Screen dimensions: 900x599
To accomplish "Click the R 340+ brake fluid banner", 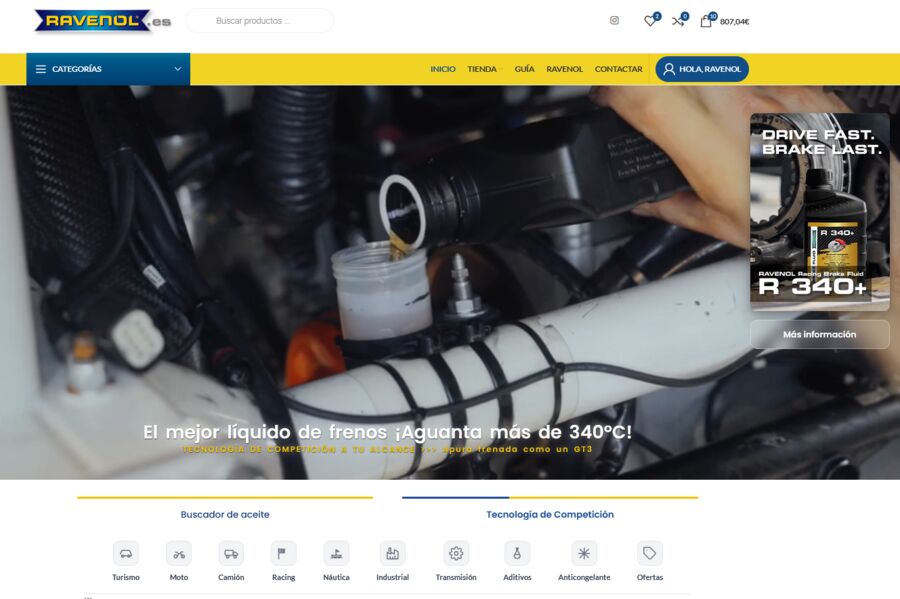I will [820, 212].
